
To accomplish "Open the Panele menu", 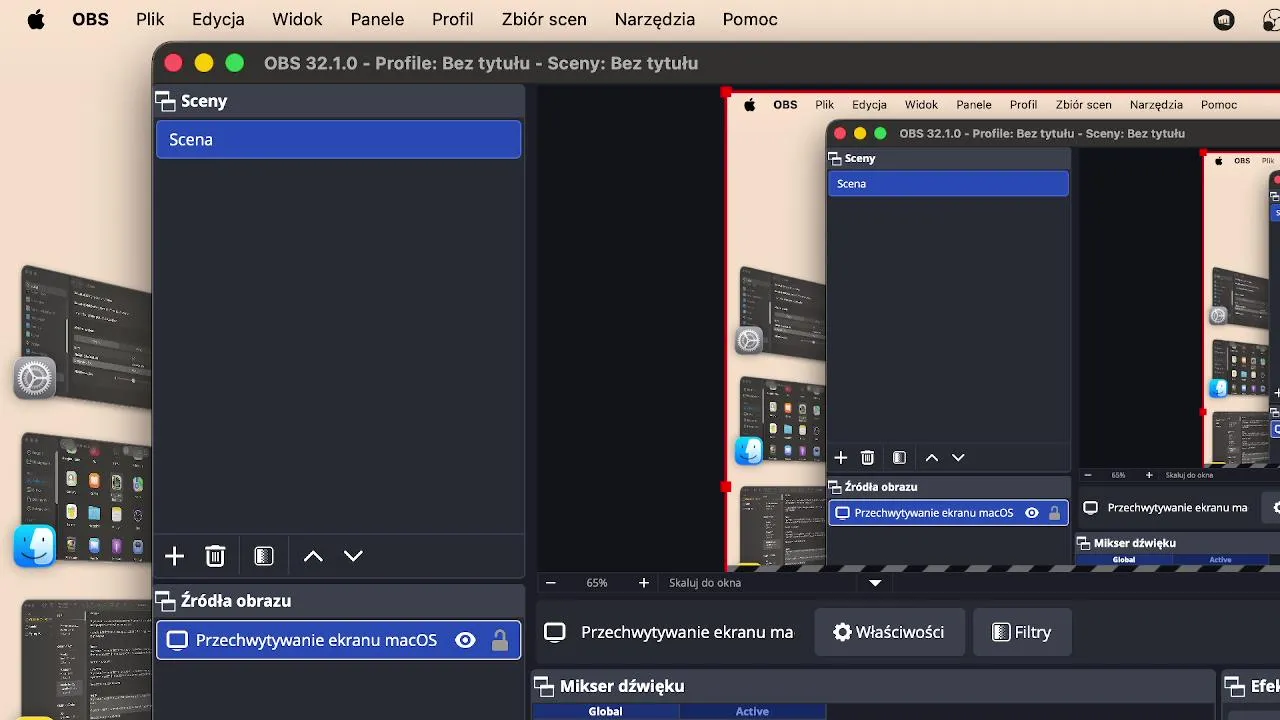I will [377, 20].
